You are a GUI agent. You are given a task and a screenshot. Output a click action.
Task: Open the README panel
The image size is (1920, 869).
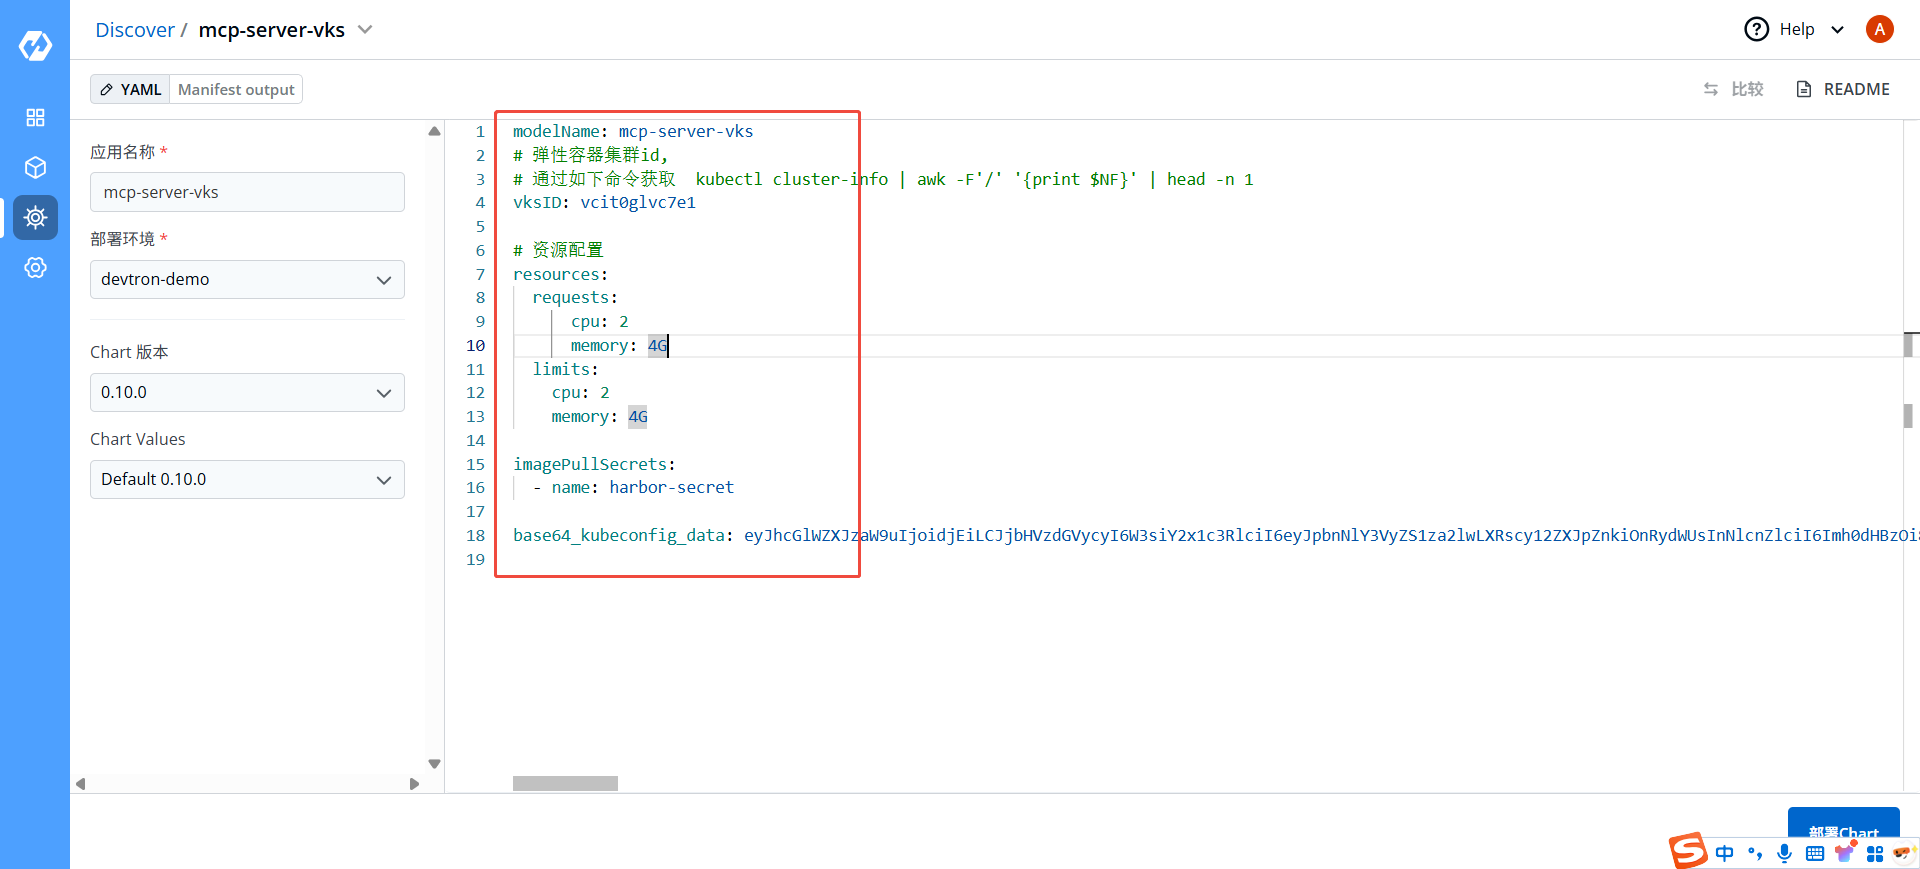[x=1843, y=89]
